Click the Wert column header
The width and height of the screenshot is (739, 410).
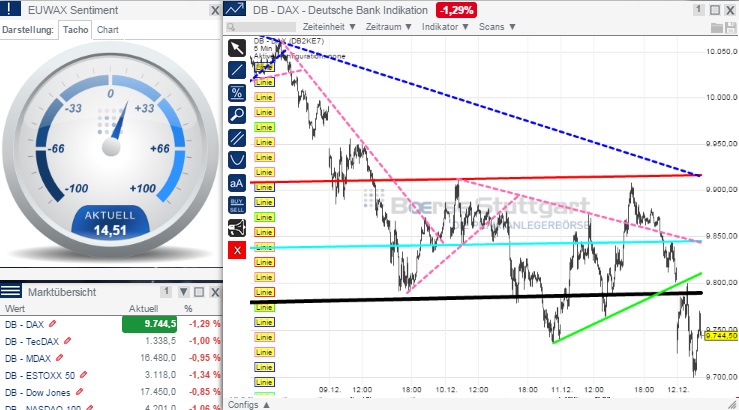click(x=15, y=309)
